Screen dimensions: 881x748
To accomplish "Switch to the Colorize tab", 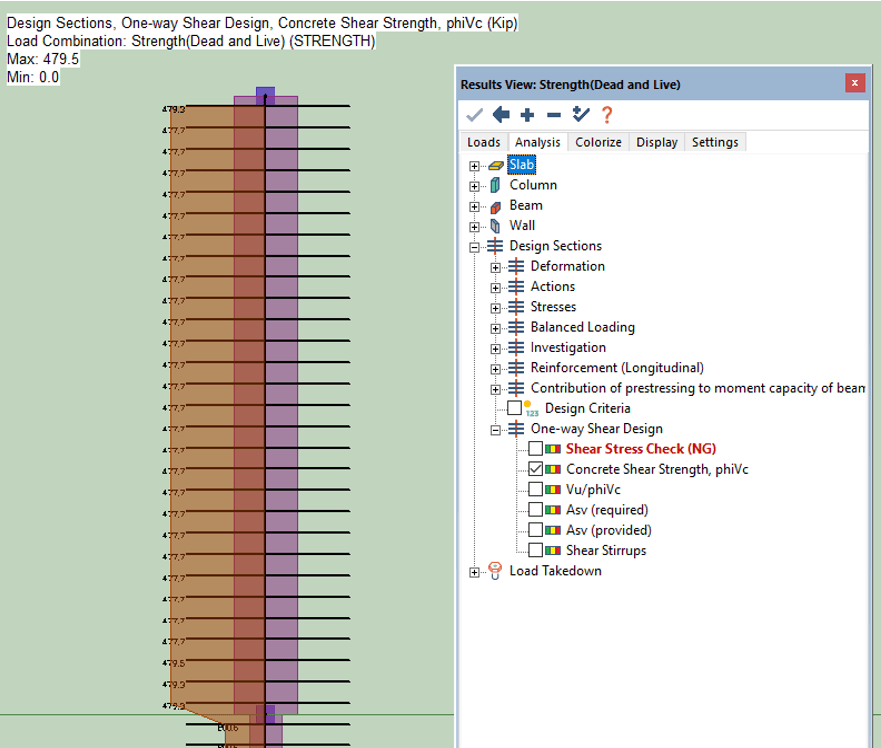I will pyautogui.click(x=598, y=142).
